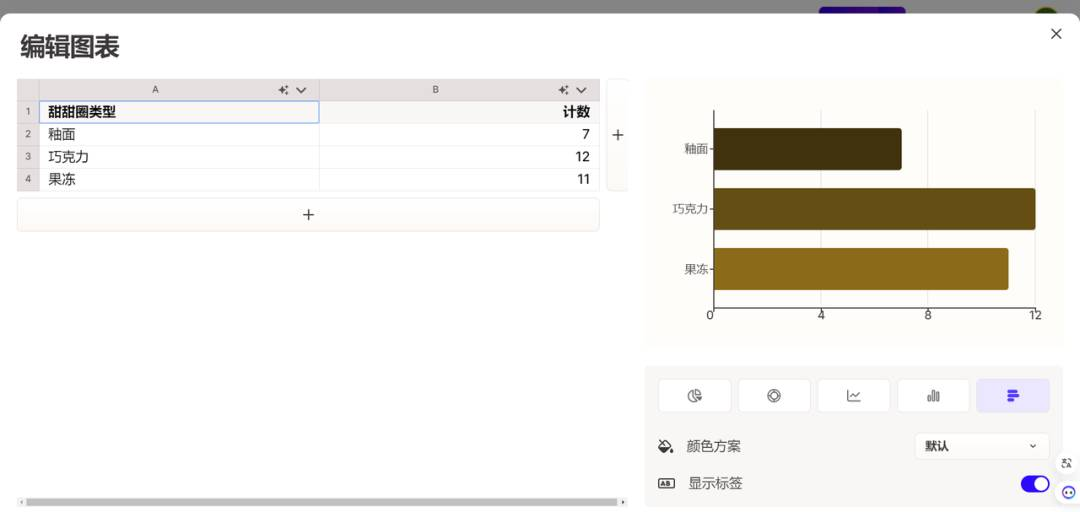Select column A by its header letter
Image resolution: width=1080 pixels, height=512 pixels.
pos(156,90)
